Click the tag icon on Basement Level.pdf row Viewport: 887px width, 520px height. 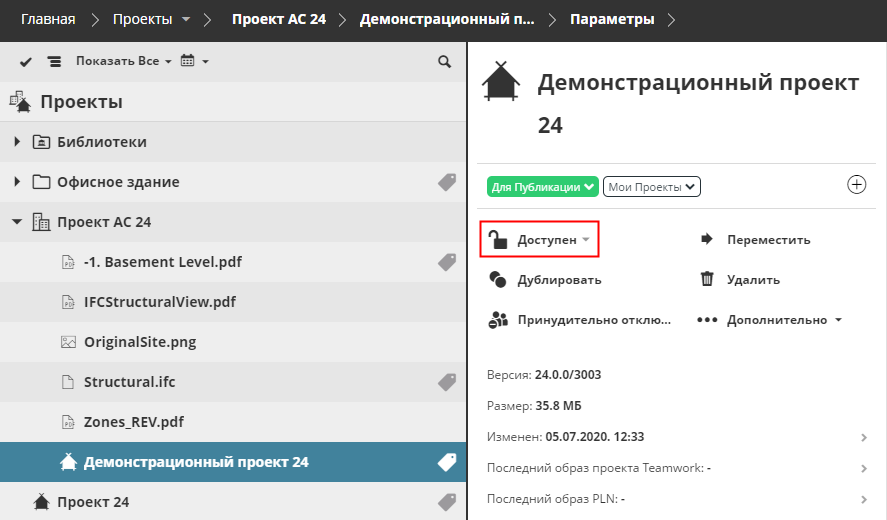pyautogui.click(x=447, y=262)
